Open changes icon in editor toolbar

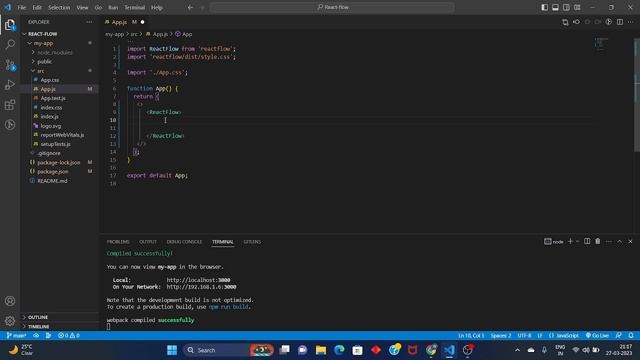(x=565, y=22)
